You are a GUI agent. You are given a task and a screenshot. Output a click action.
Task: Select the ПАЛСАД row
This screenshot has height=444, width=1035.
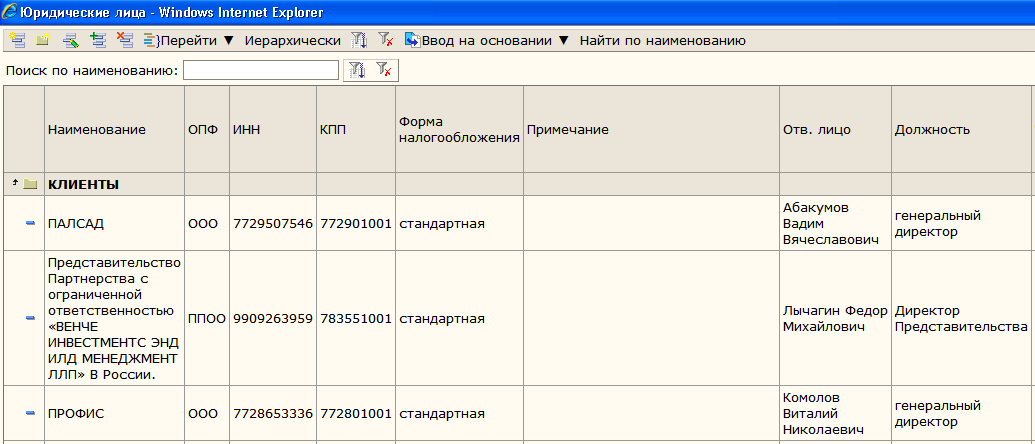518,223
